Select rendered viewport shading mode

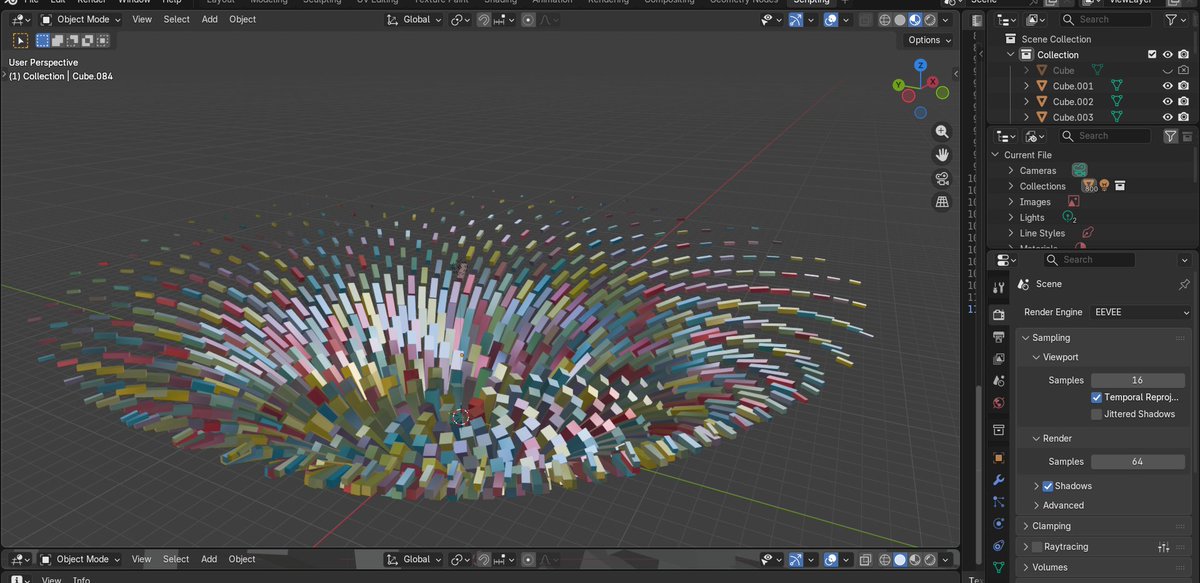929,19
